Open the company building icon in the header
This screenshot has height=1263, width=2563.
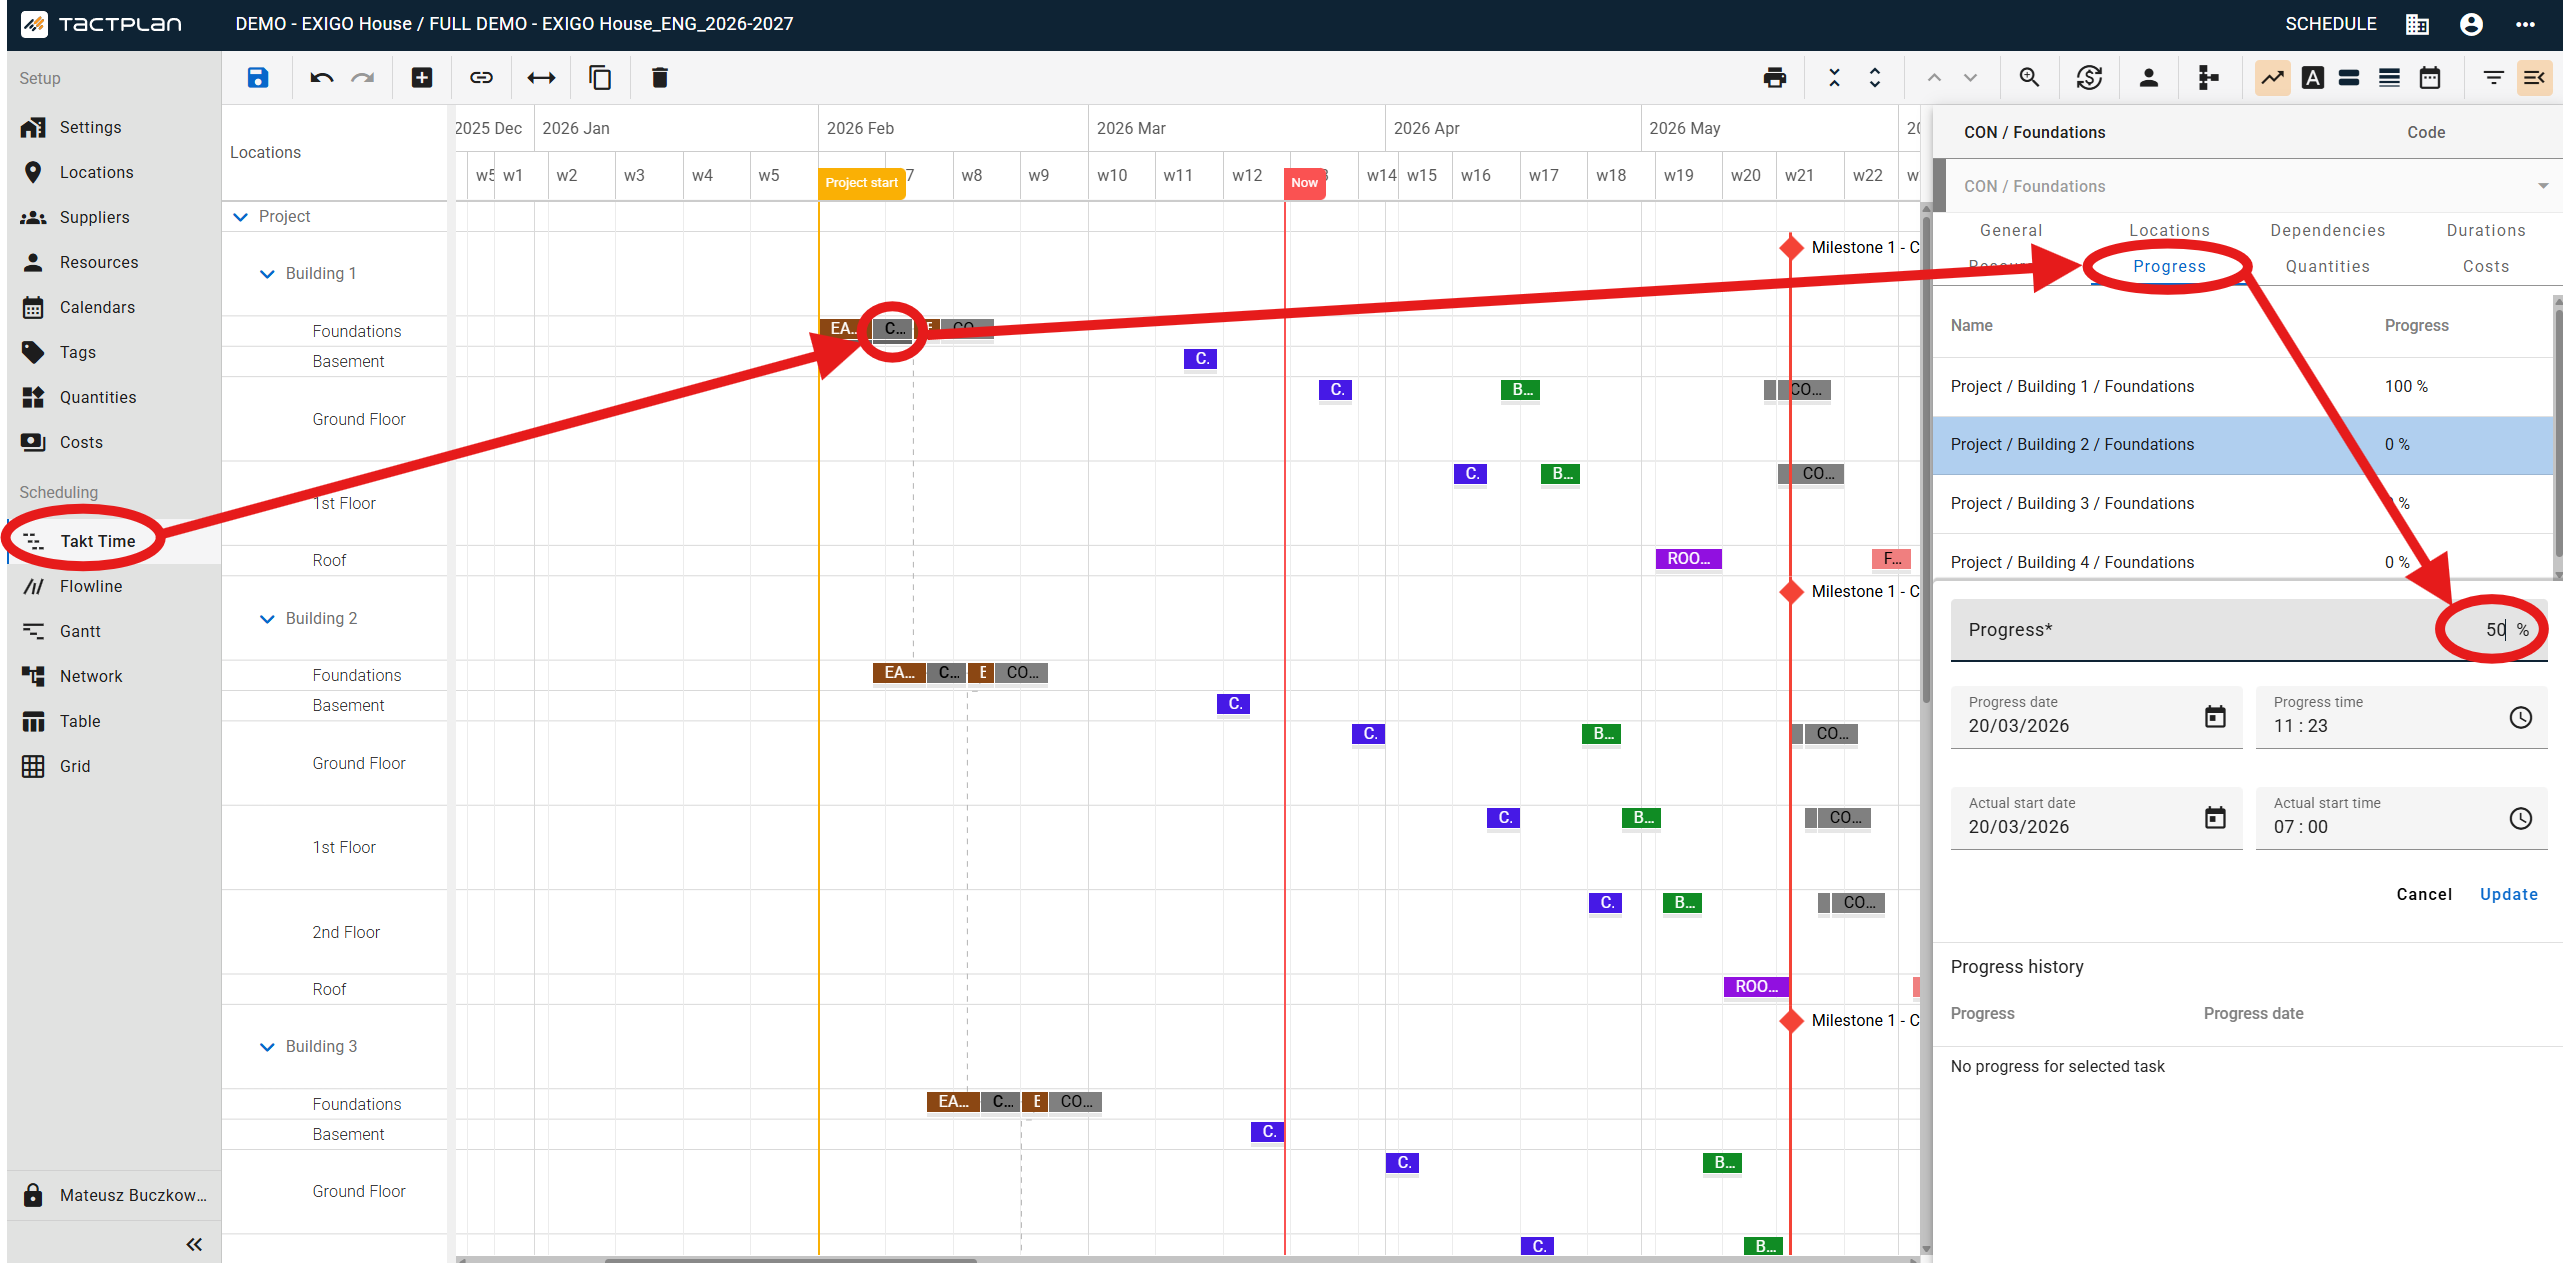click(2417, 24)
